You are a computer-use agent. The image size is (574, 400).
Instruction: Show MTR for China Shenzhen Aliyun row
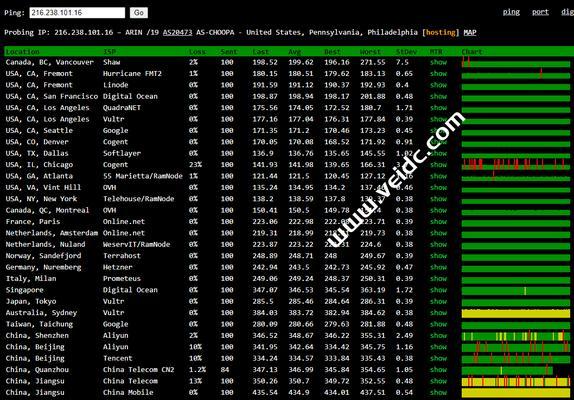tap(438, 335)
